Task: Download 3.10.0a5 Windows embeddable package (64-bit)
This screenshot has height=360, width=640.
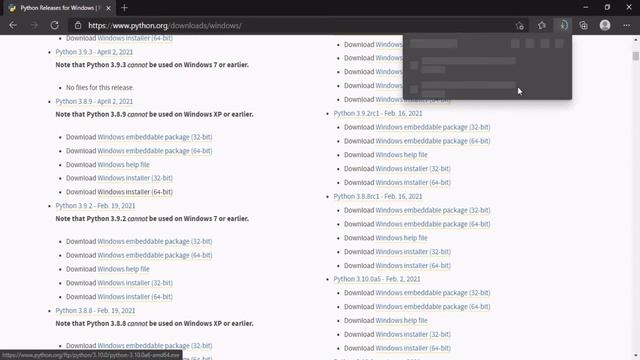Action: (x=433, y=307)
